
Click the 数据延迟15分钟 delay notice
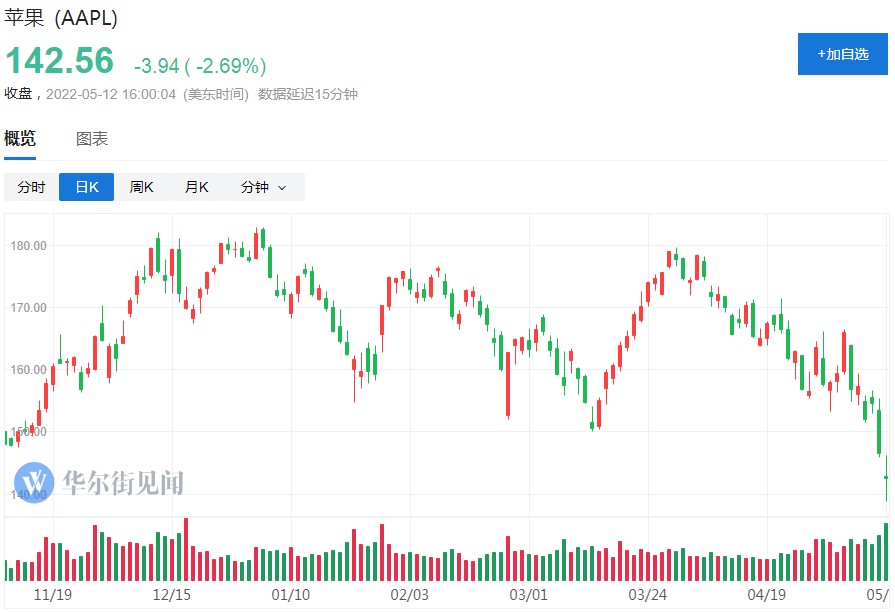point(308,94)
